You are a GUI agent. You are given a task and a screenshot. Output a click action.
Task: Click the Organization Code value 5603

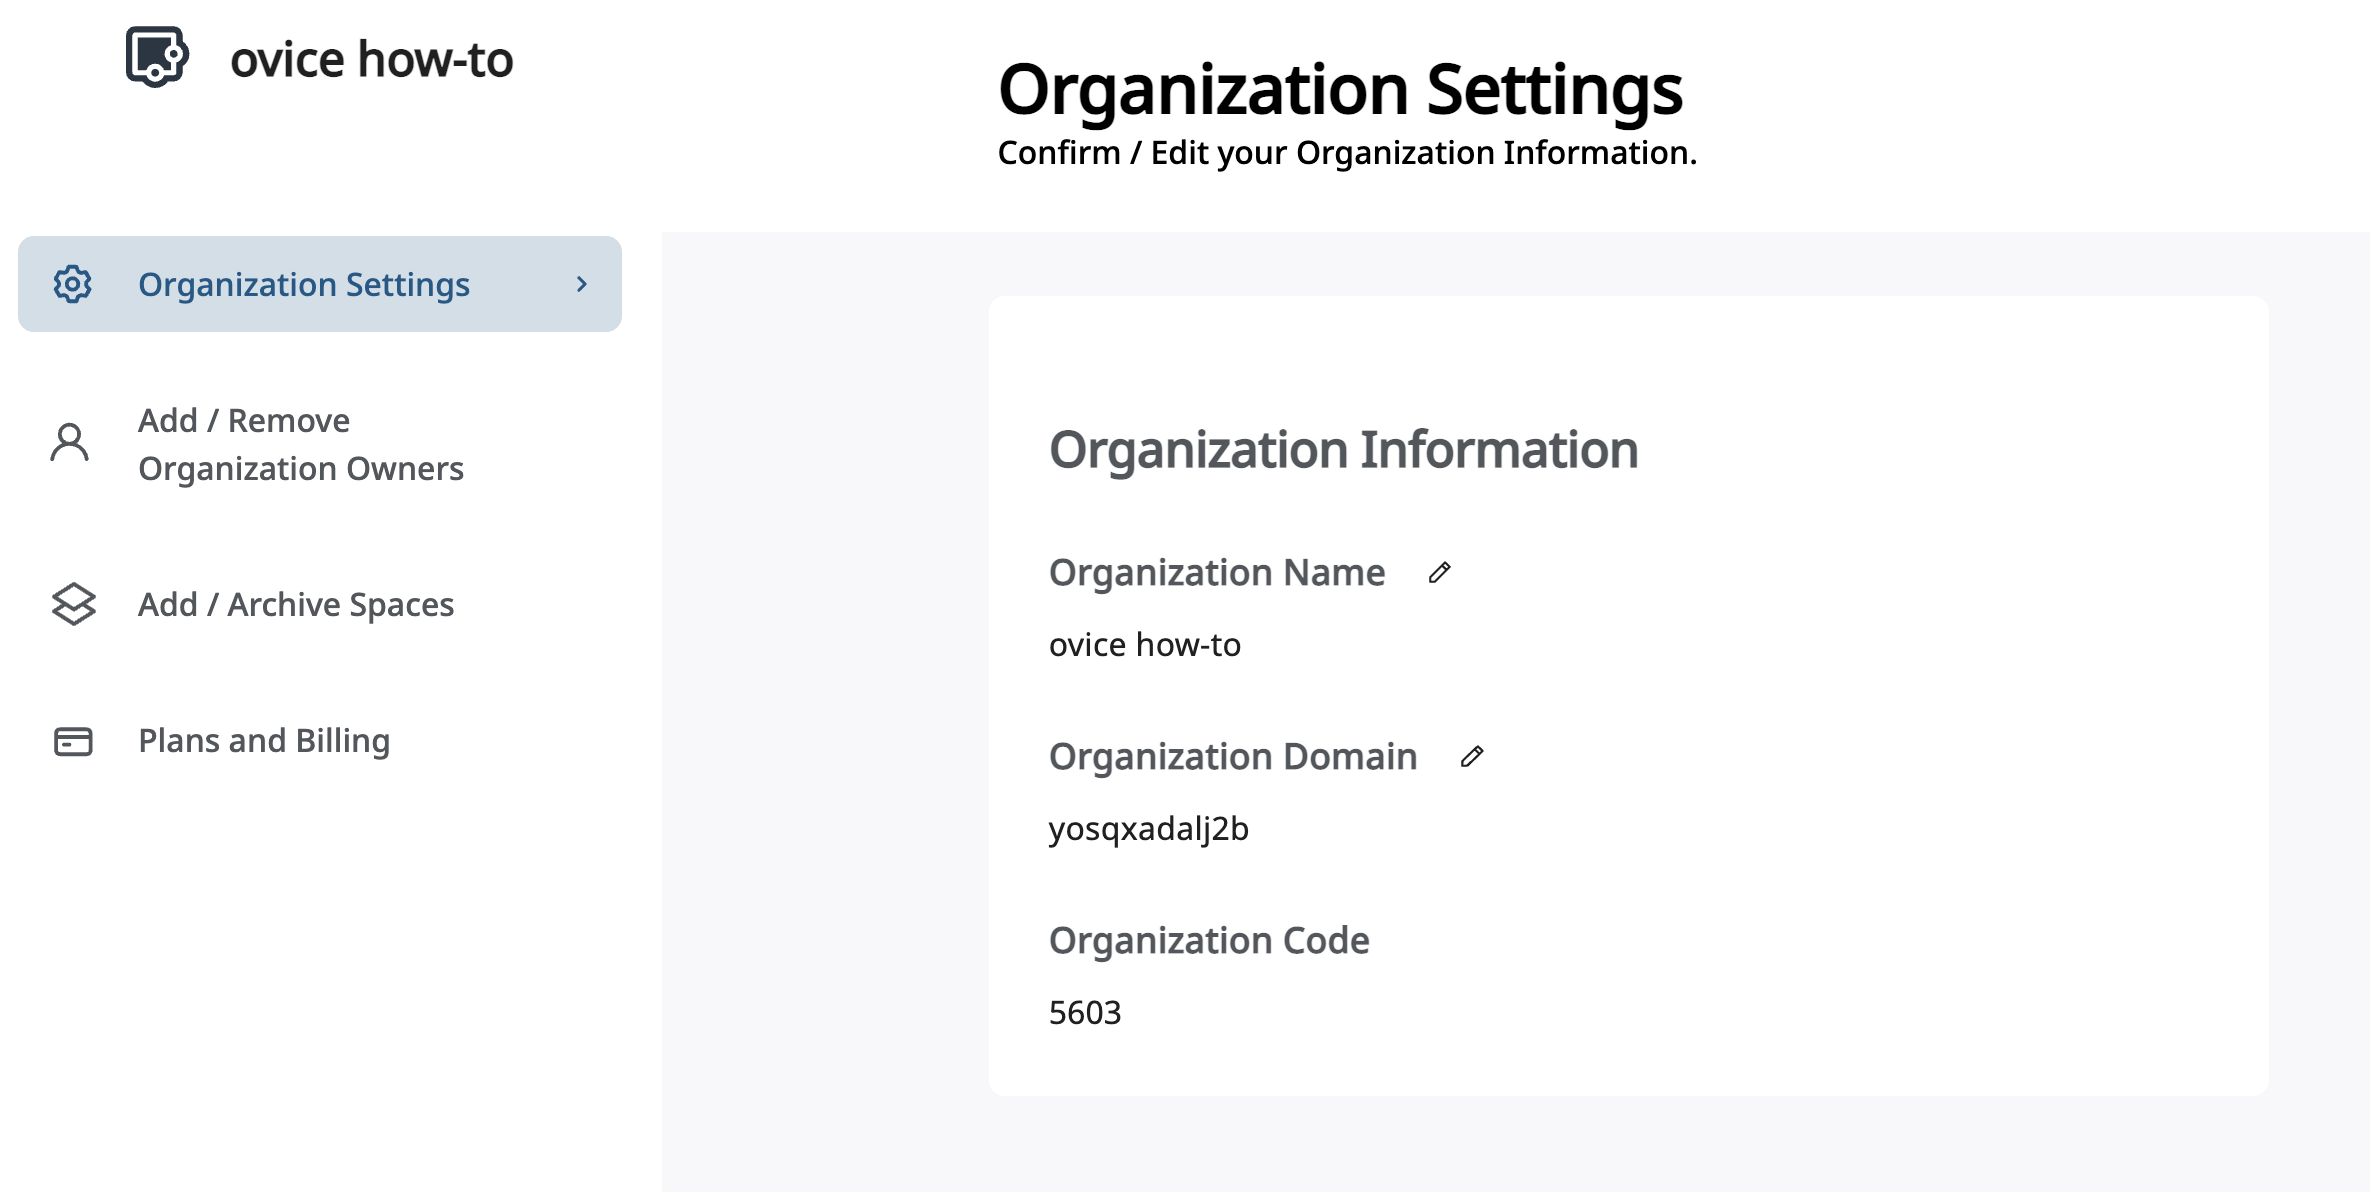coord(1085,1013)
